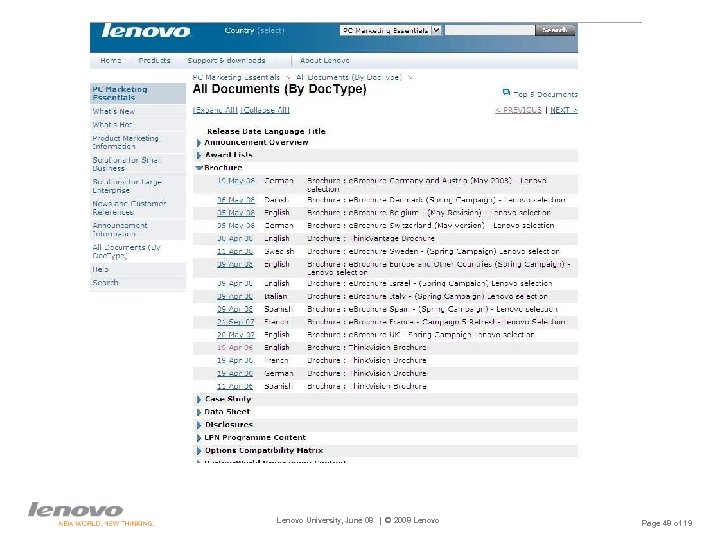
Task: Click PC Marketing Essentials breadcrumb link
Action: (236, 77)
